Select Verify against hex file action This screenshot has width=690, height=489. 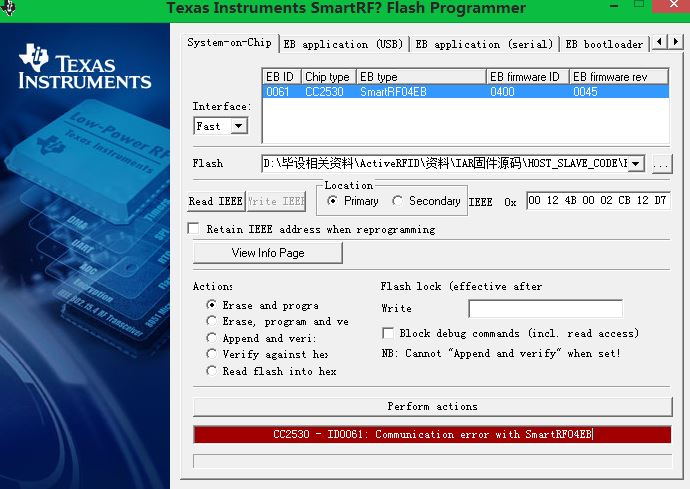point(212,354)
